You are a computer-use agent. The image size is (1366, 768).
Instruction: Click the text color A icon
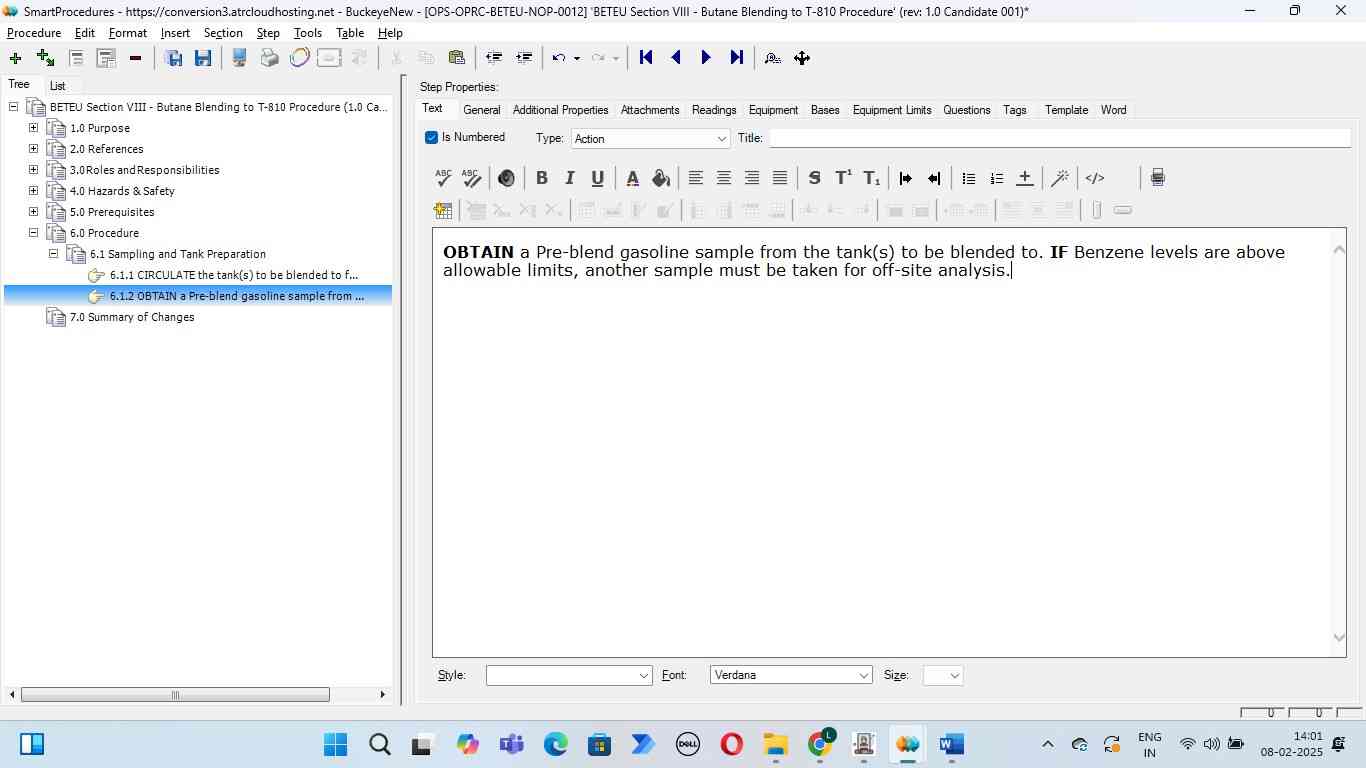pos(633,178)
